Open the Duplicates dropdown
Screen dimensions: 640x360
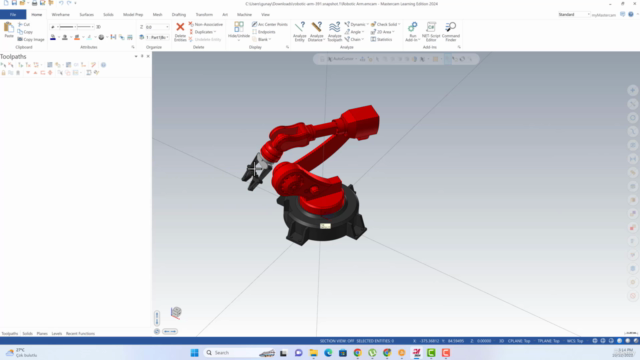click(203, 32)
